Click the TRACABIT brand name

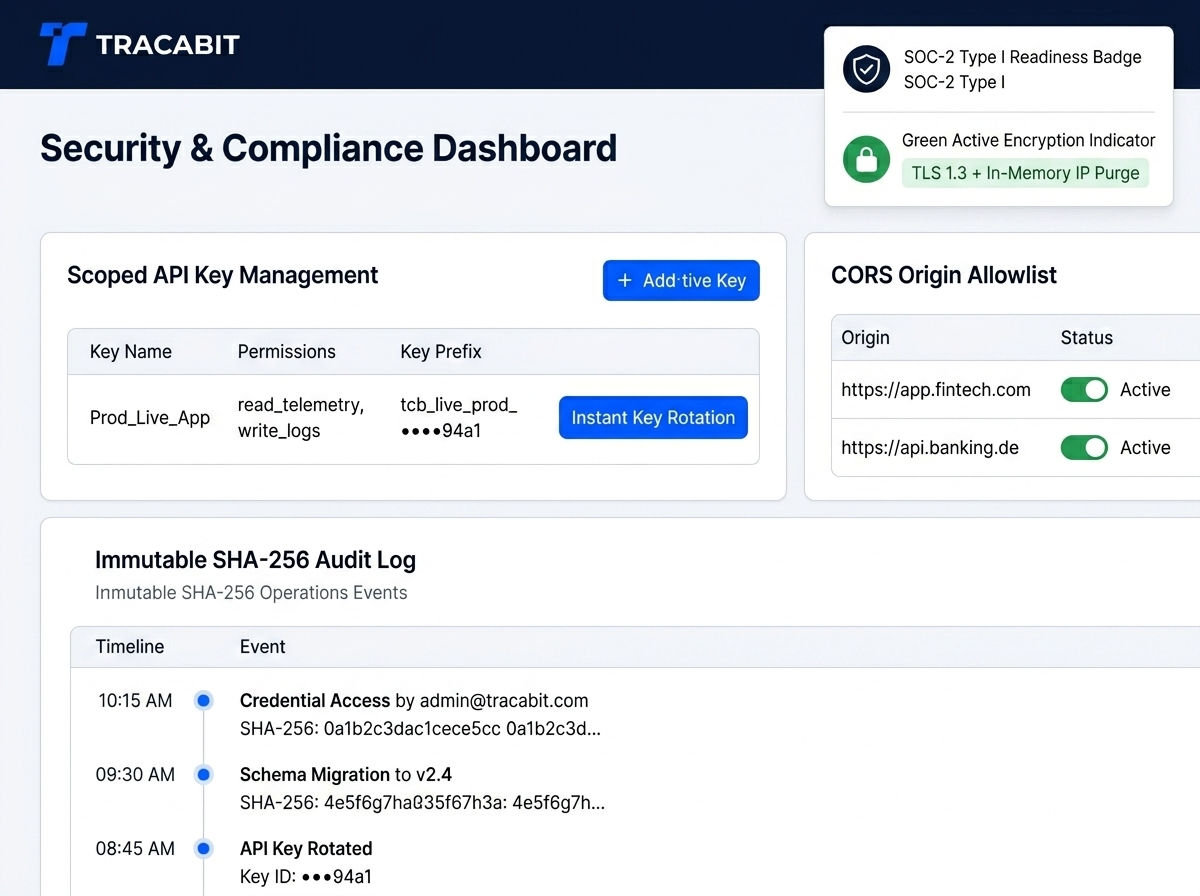(168, 45)
